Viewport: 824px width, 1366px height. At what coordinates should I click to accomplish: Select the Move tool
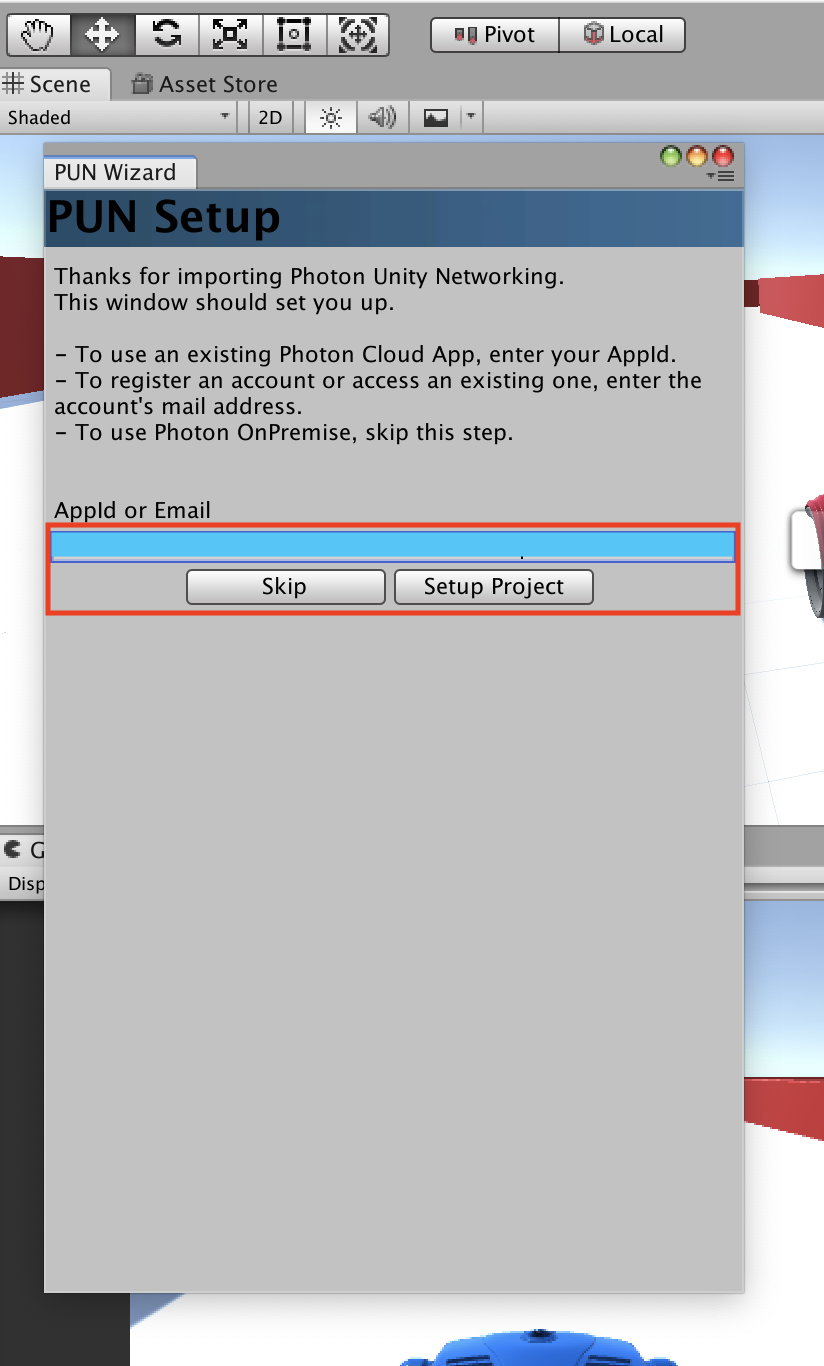click(x=102, y=35)
